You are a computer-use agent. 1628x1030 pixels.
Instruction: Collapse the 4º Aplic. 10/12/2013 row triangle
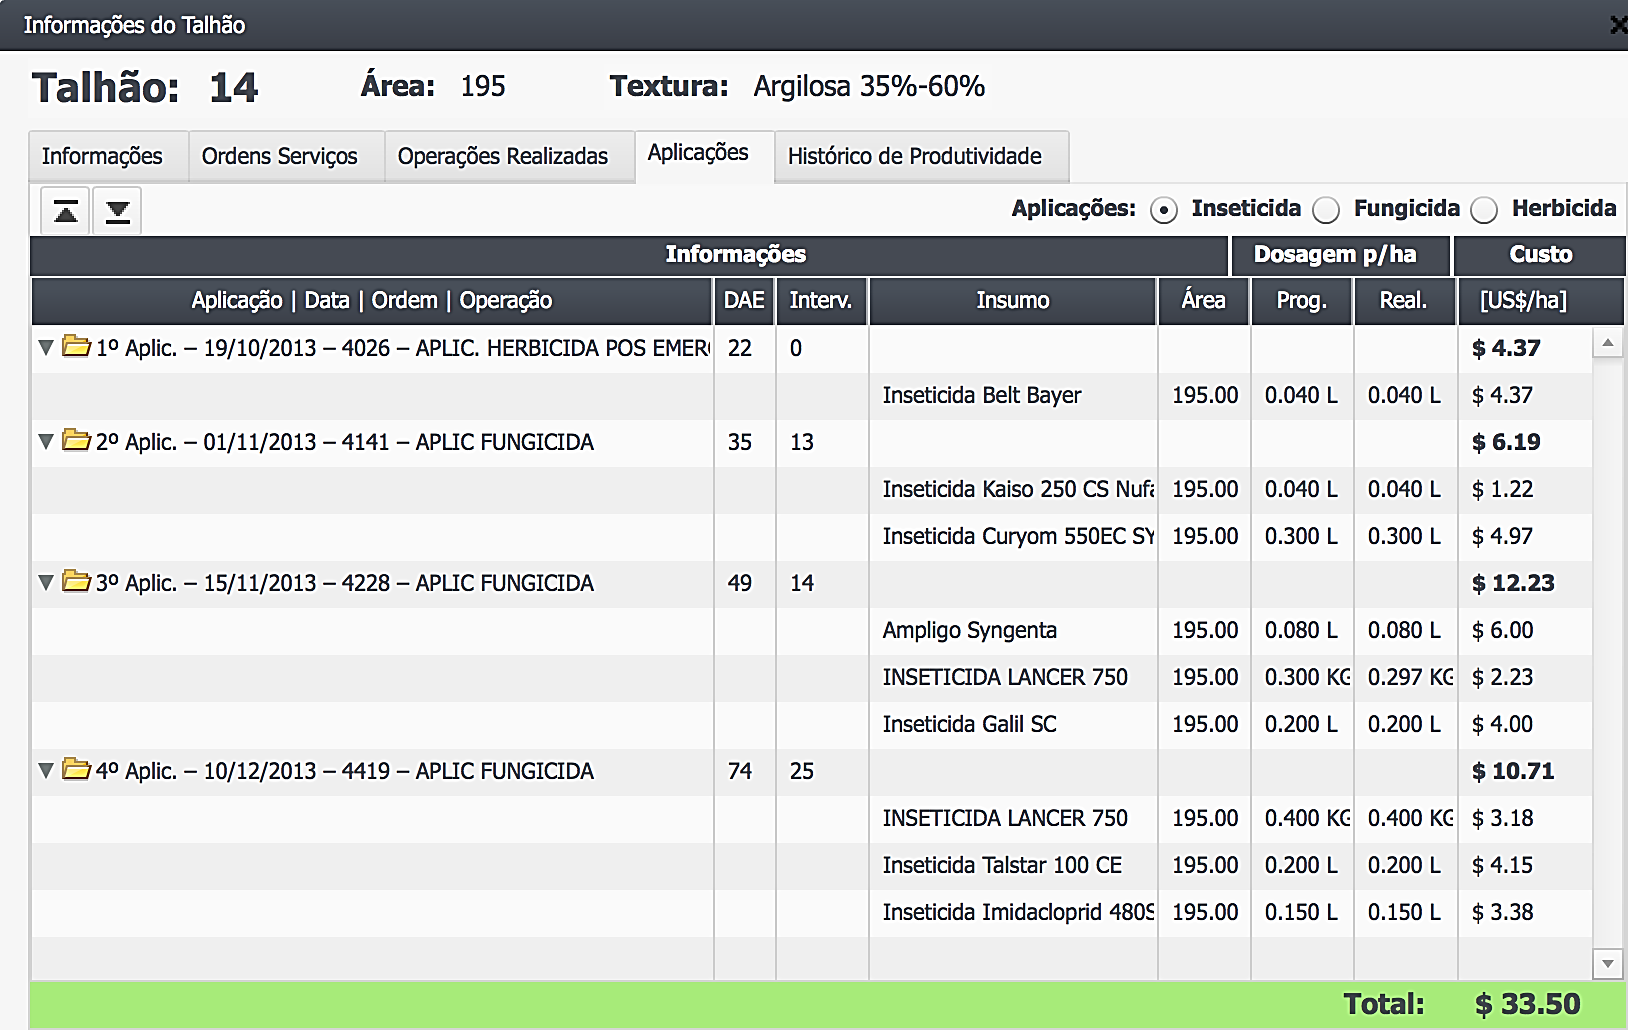pos(45,771)
